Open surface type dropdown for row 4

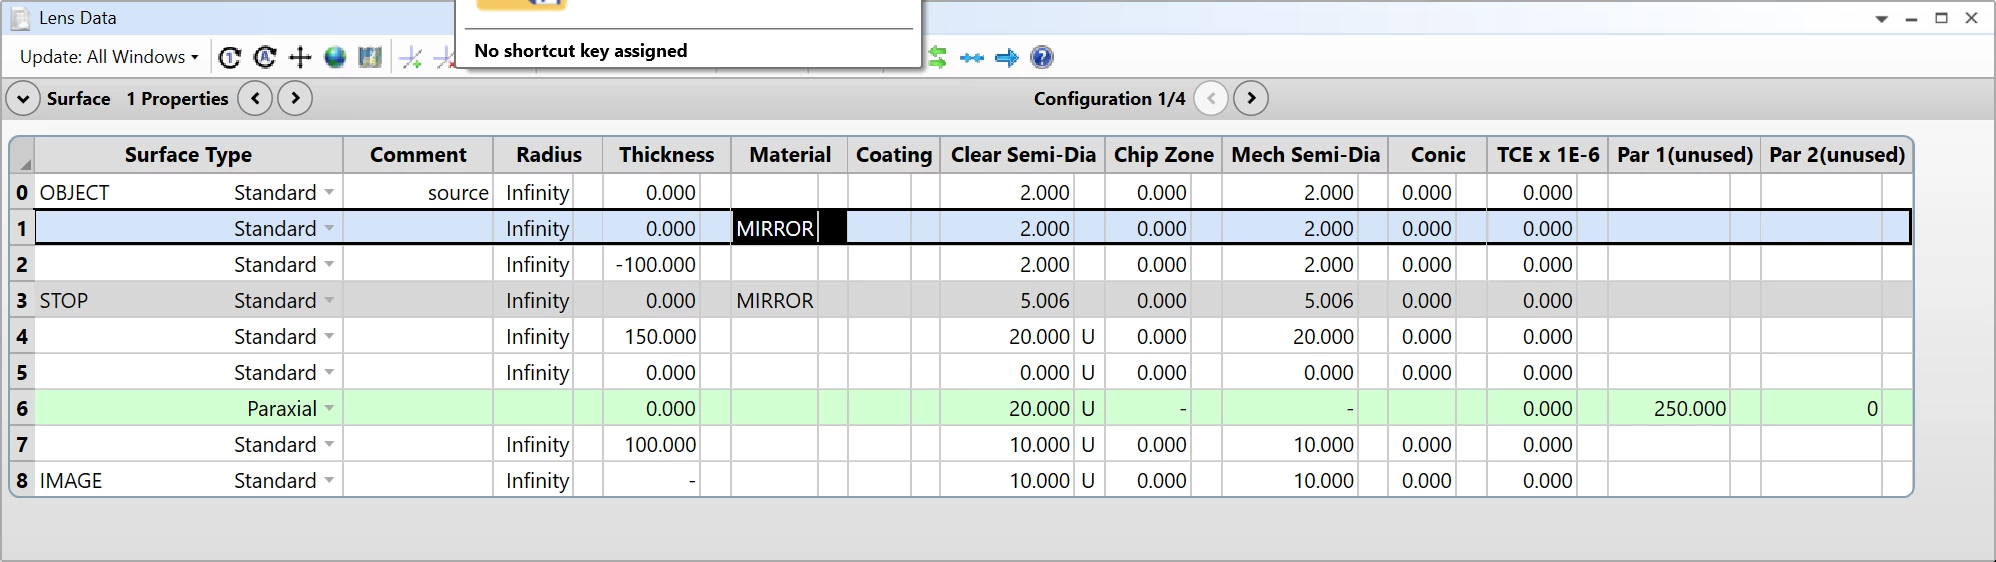[x=329, y=336]
